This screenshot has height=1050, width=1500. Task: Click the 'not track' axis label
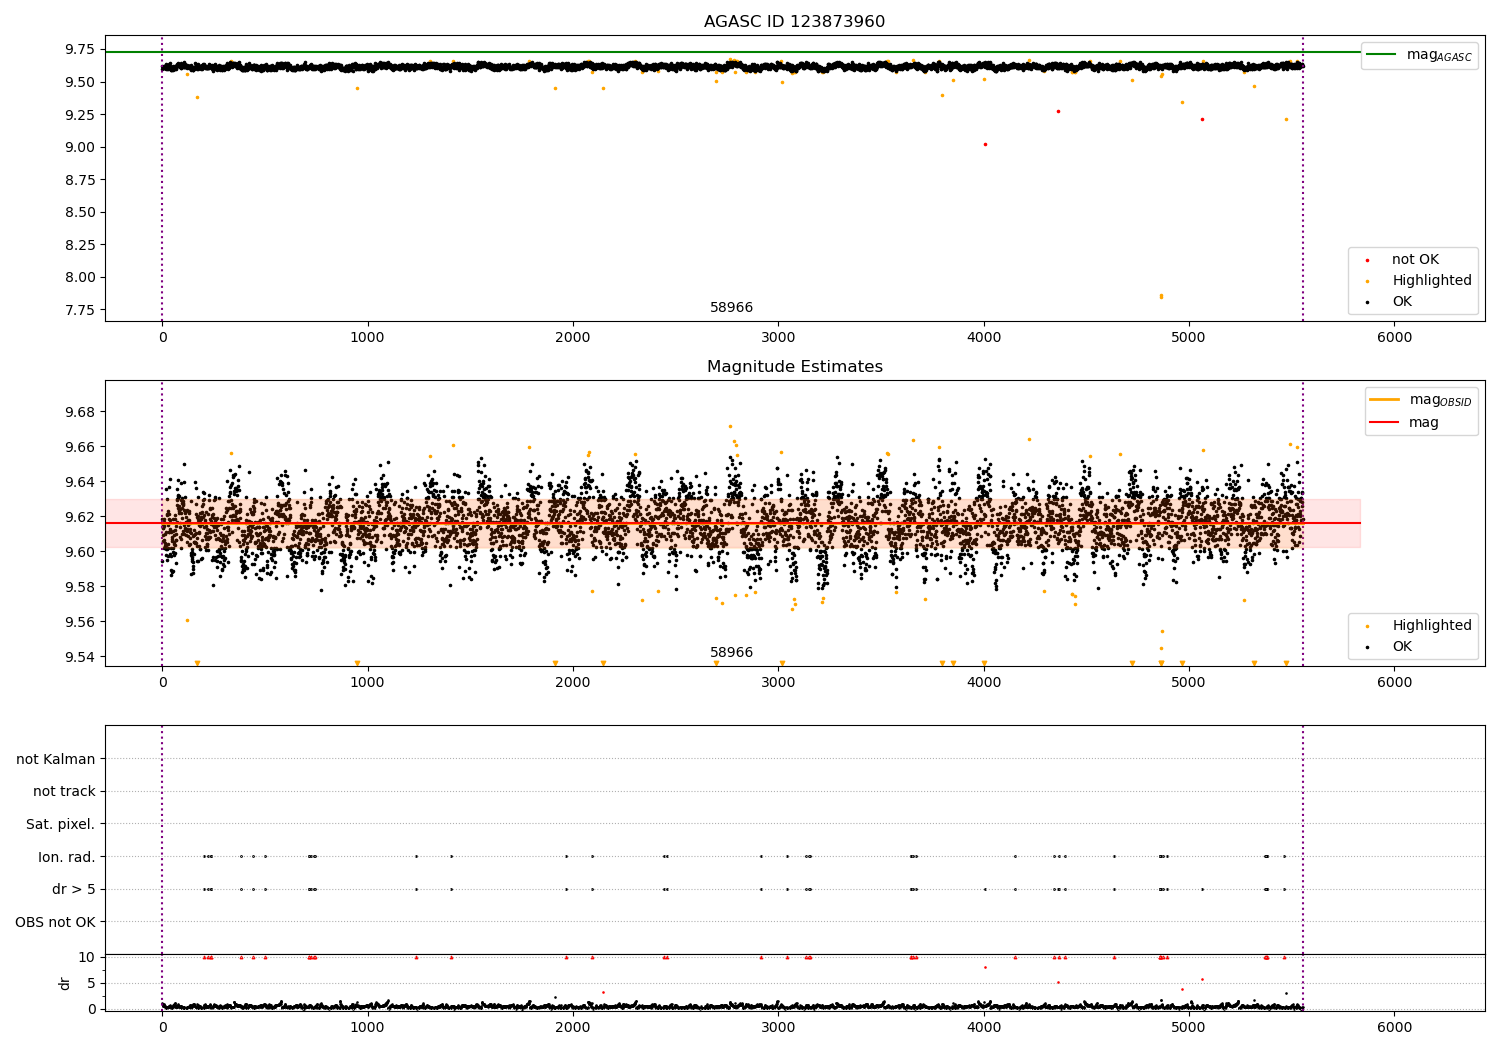point(64,792)
